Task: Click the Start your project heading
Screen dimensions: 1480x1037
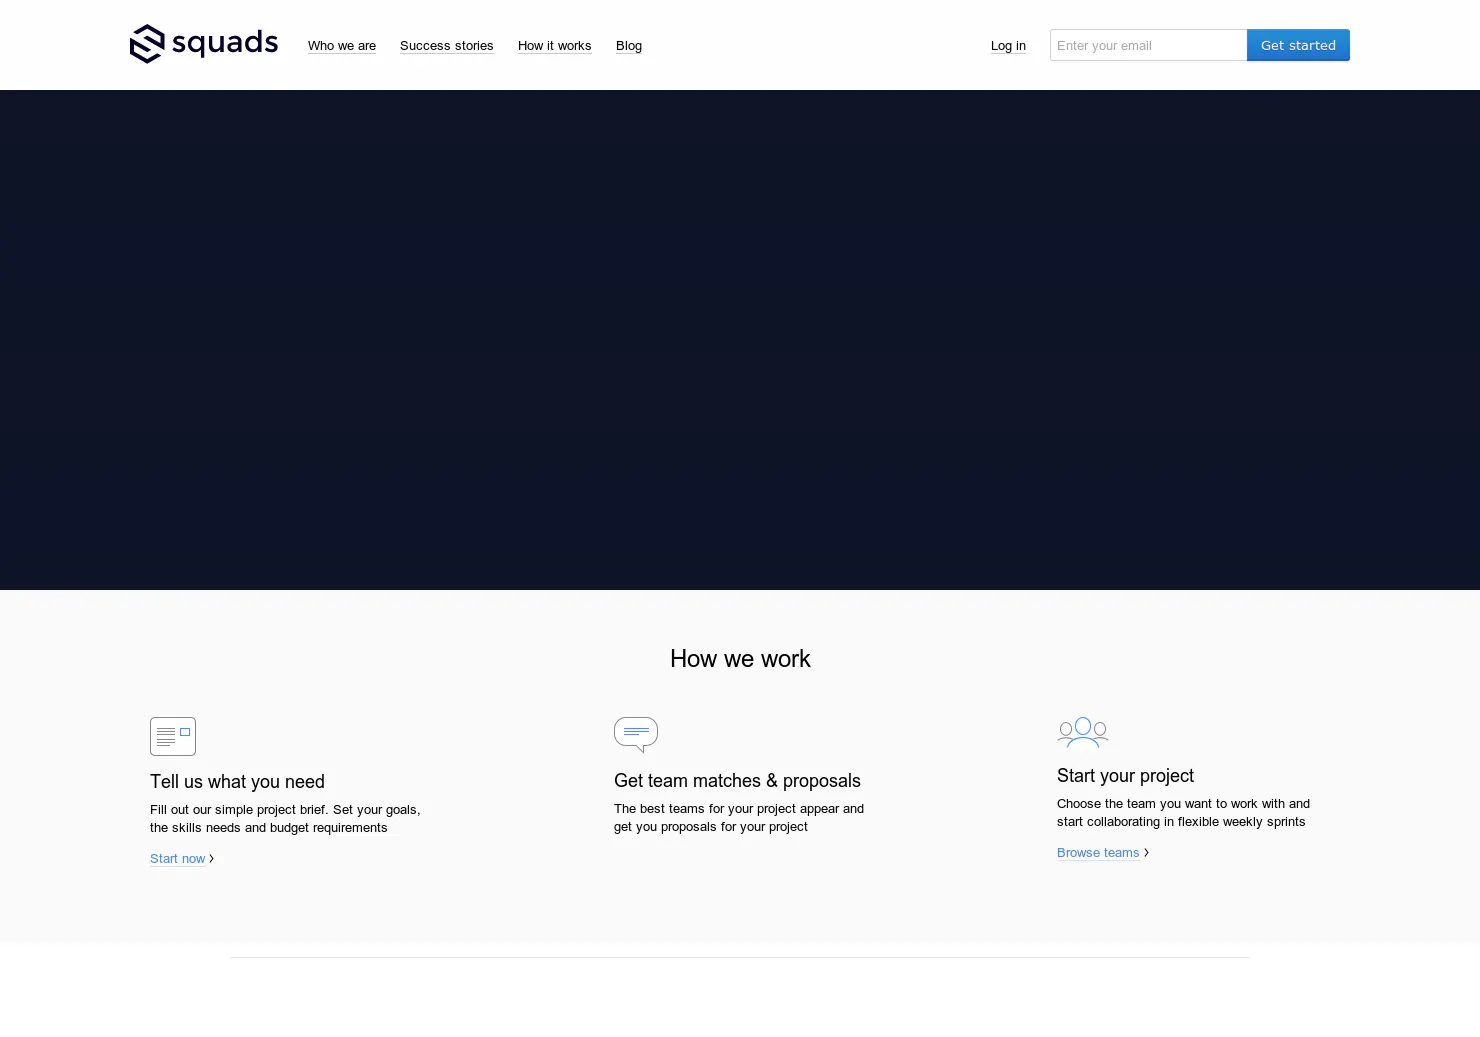Action: pyautogui.click(x=1125, y=776)
